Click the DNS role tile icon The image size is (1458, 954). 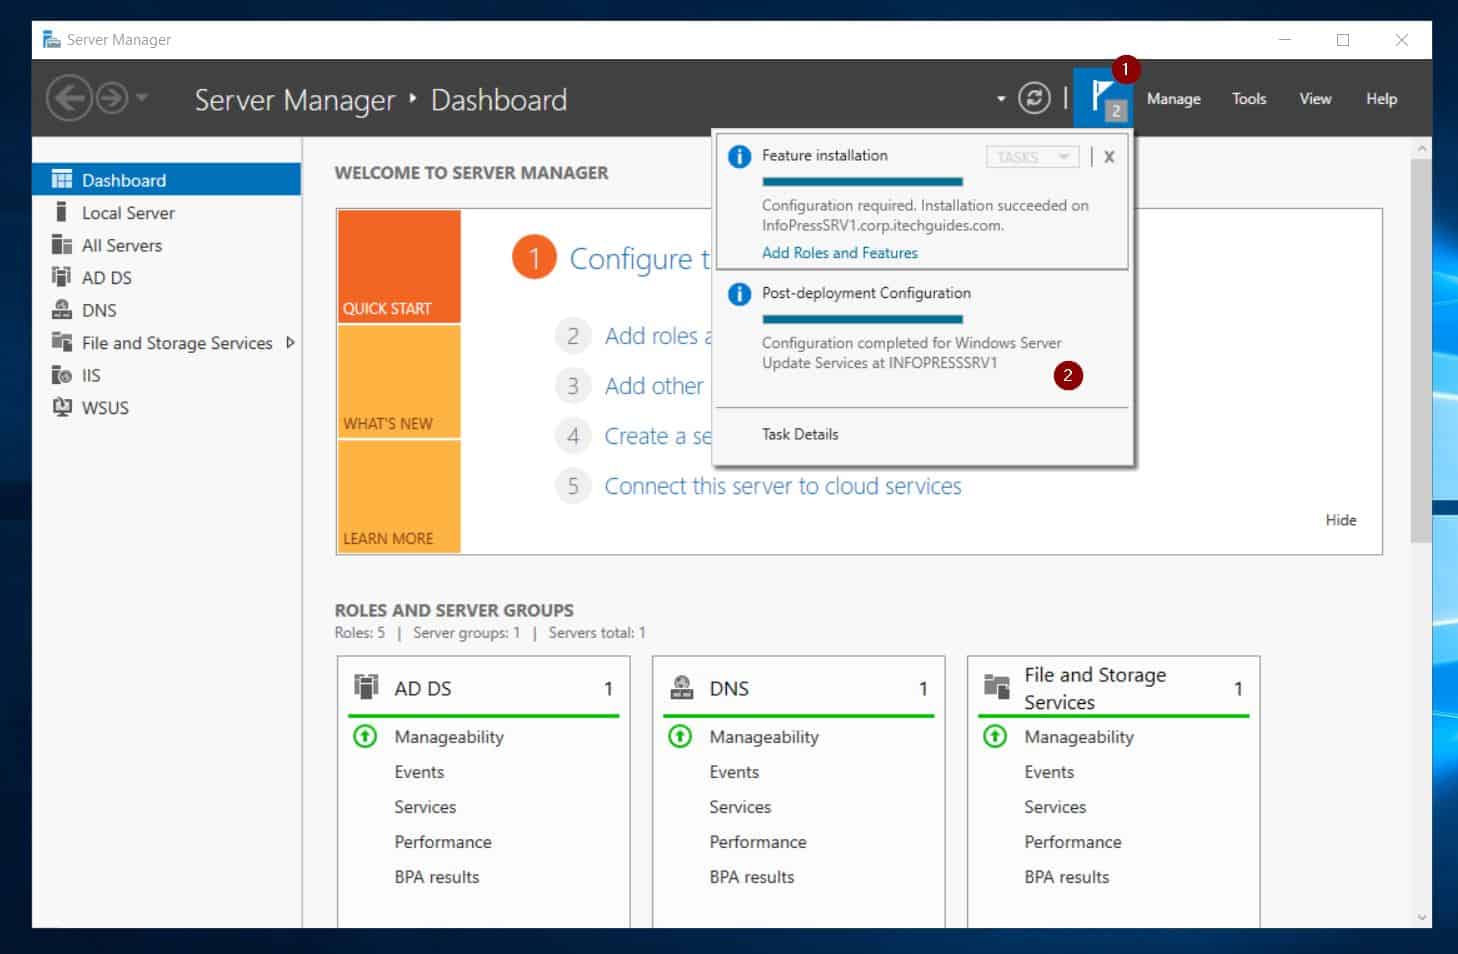682,687
